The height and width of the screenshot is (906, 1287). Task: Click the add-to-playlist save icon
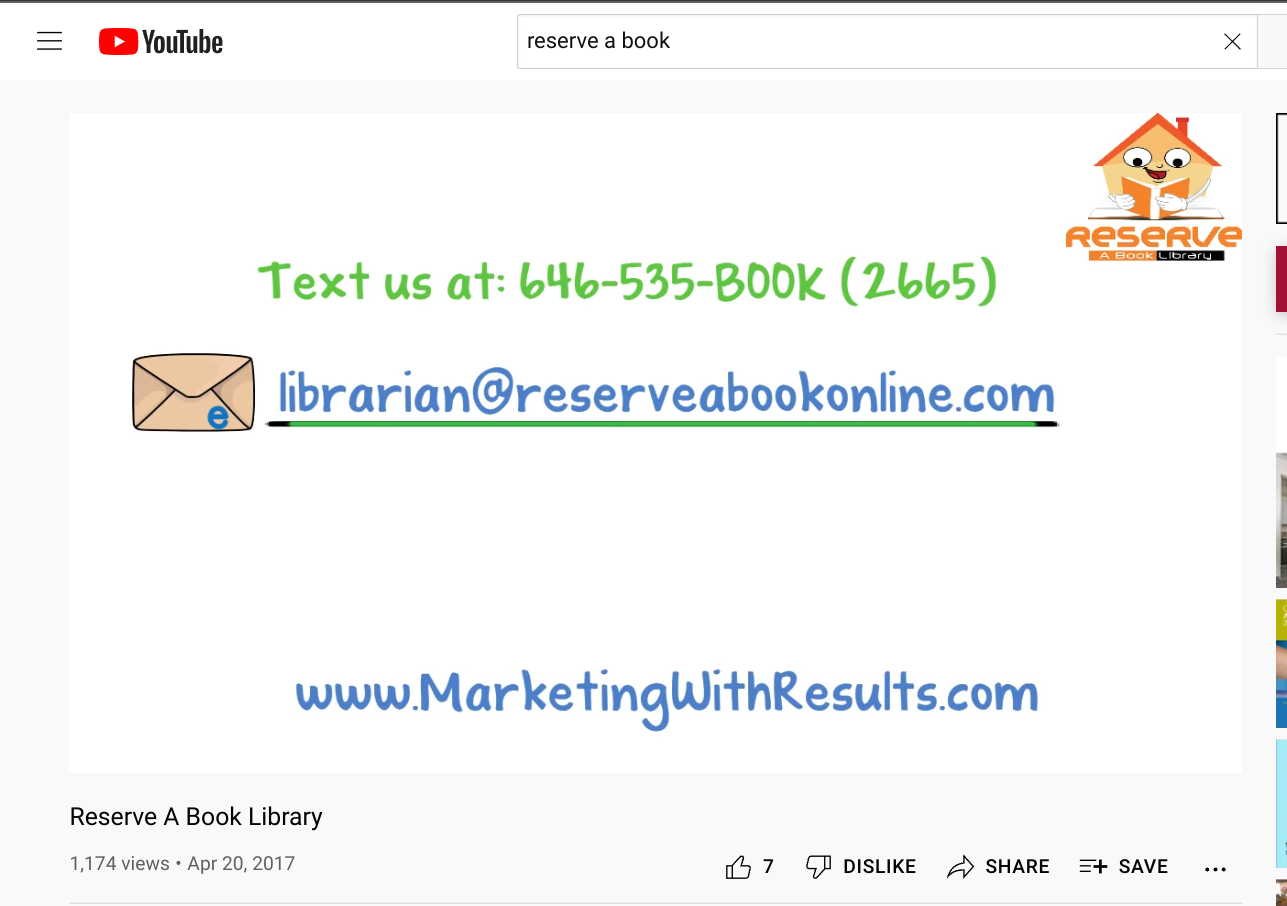click(1093, 867)
